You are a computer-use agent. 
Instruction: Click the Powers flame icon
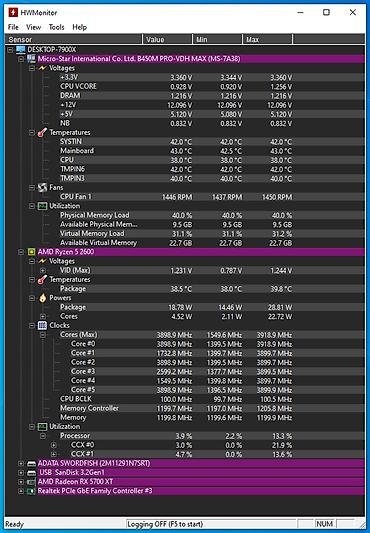click(42, 298)
